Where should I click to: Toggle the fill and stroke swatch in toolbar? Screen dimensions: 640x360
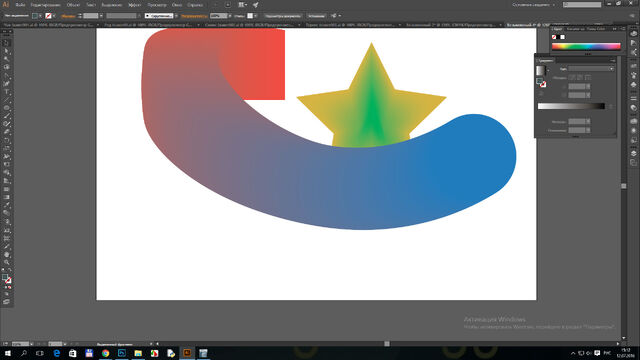tap(7, 280)
